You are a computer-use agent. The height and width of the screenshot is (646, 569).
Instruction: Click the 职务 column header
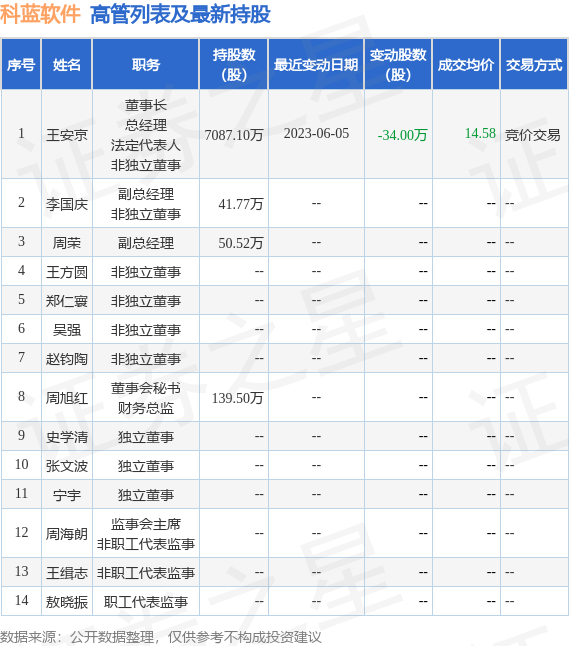point(146,65)
